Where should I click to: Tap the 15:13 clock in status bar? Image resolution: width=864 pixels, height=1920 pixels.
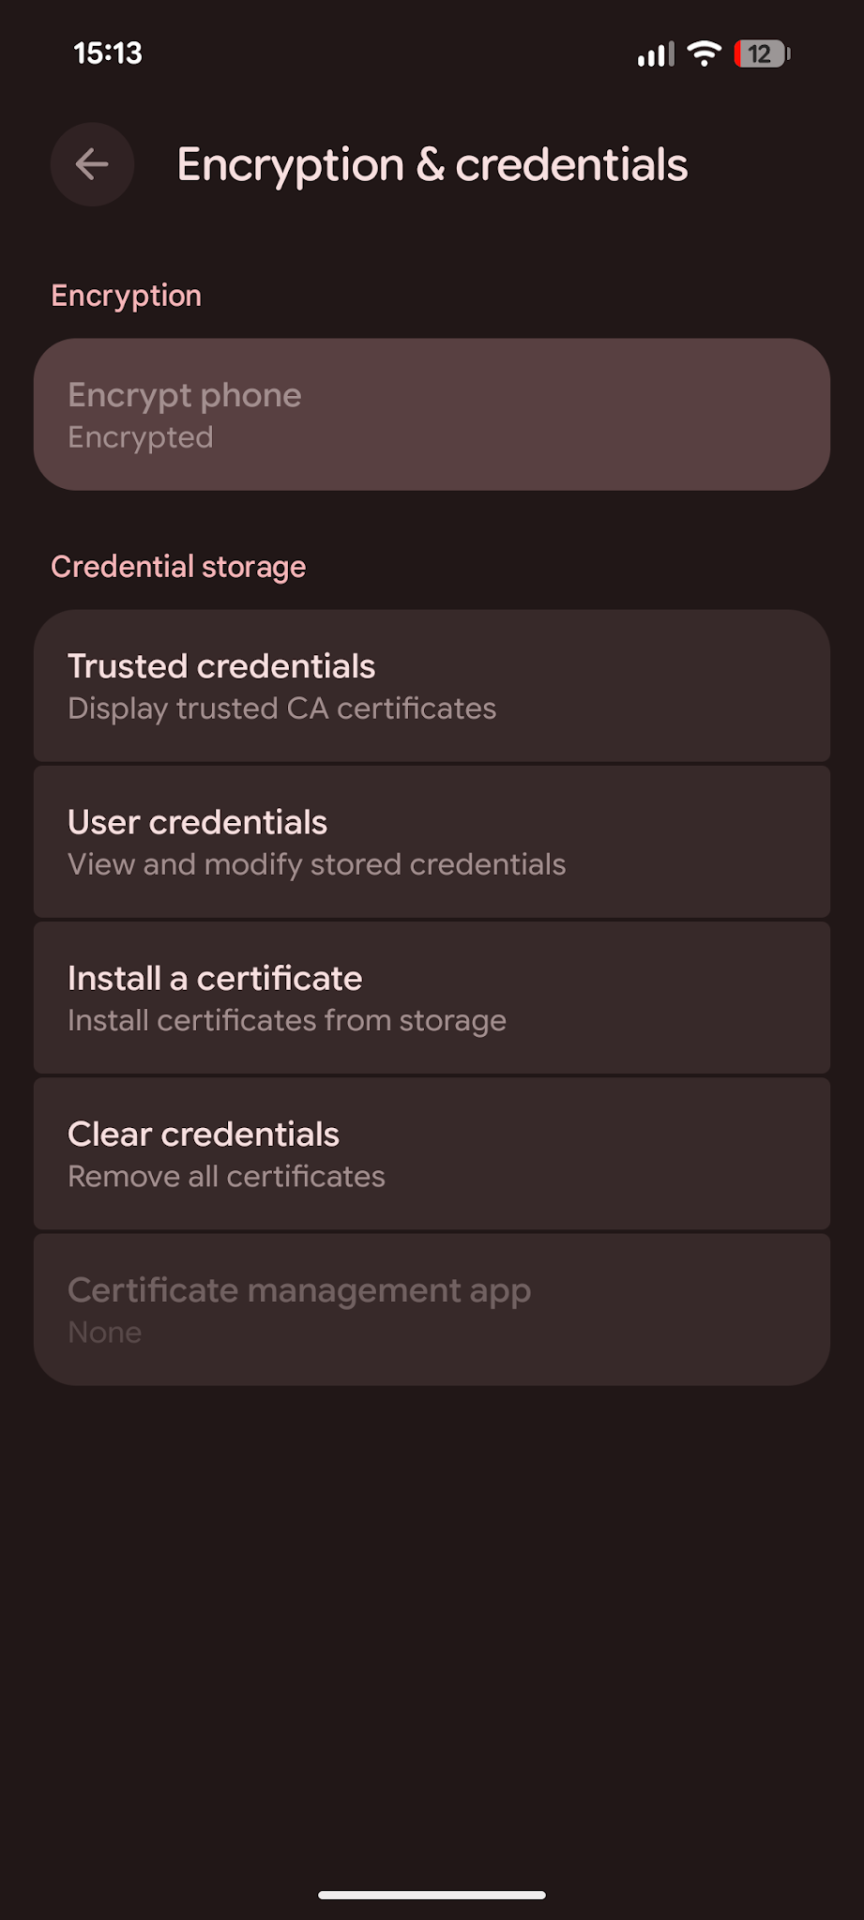[108, 53]
